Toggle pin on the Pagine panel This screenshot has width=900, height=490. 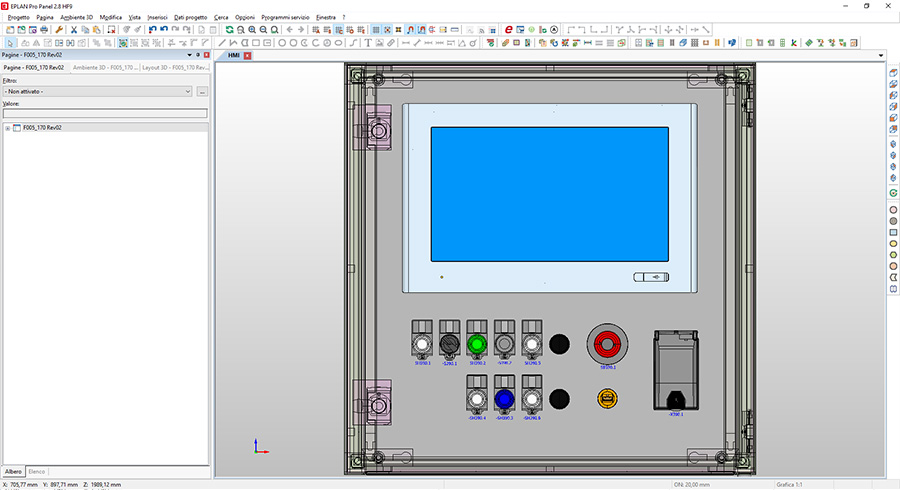(199, 55)
